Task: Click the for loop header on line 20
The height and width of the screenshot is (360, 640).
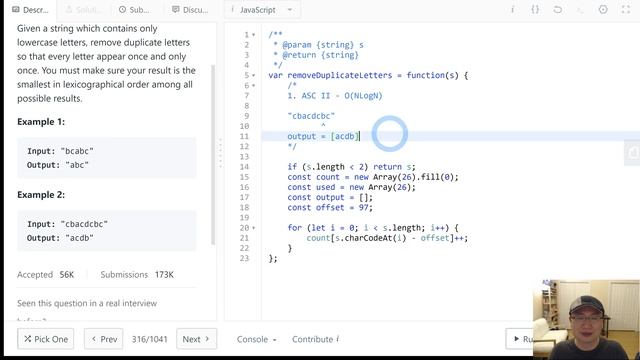Action: click(x=373, y=228)
